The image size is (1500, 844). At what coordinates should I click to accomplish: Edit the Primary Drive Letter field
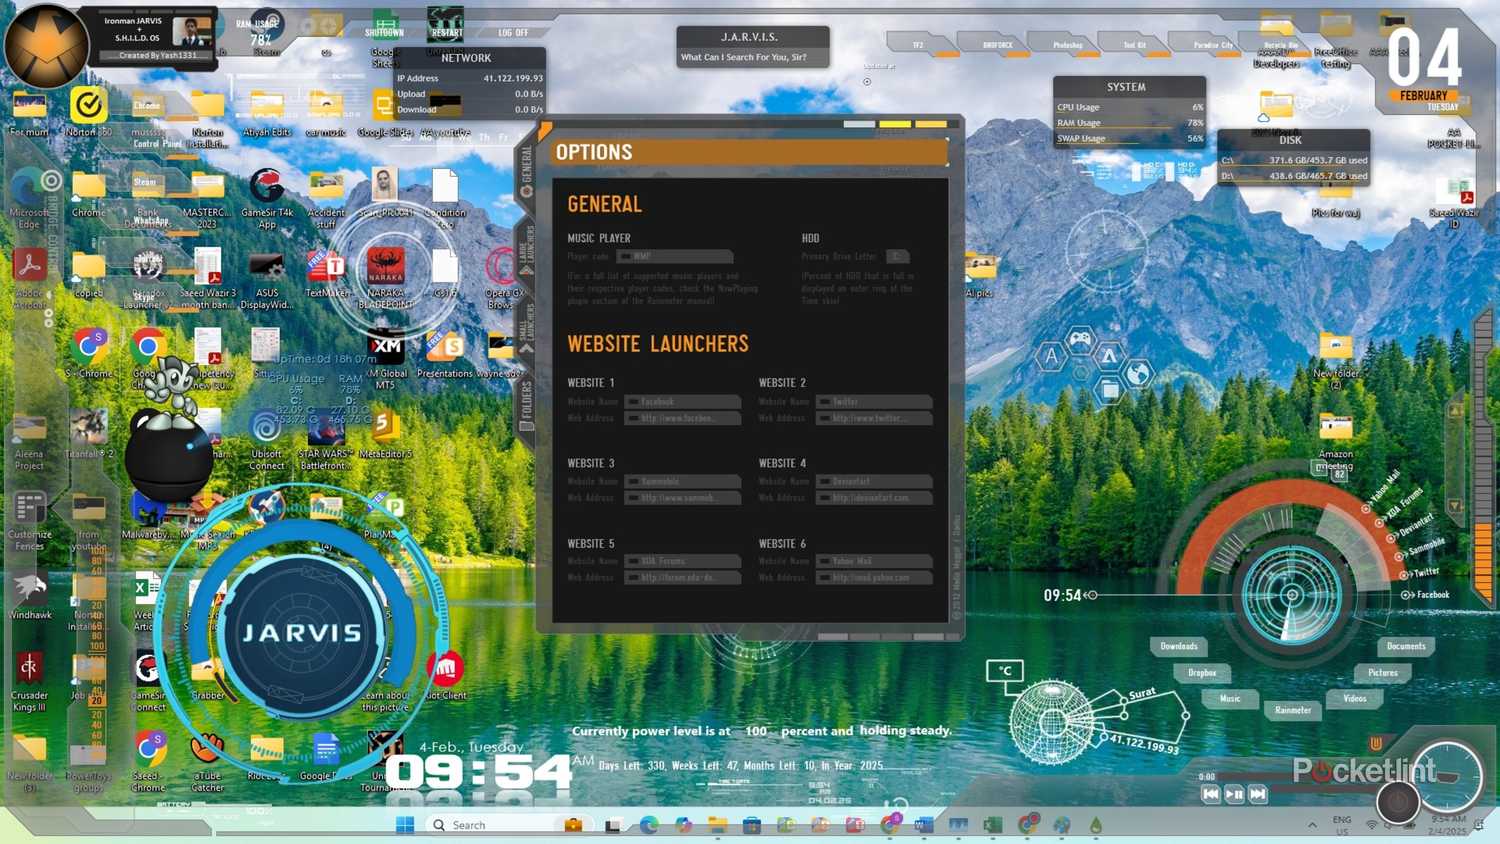click(897, 257)
